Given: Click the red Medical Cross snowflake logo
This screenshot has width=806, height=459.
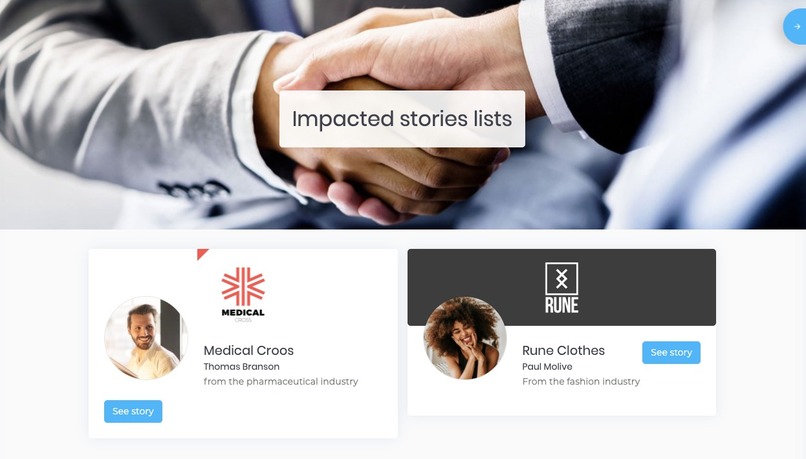Looking at the screenshot, I should click(243, 286).
